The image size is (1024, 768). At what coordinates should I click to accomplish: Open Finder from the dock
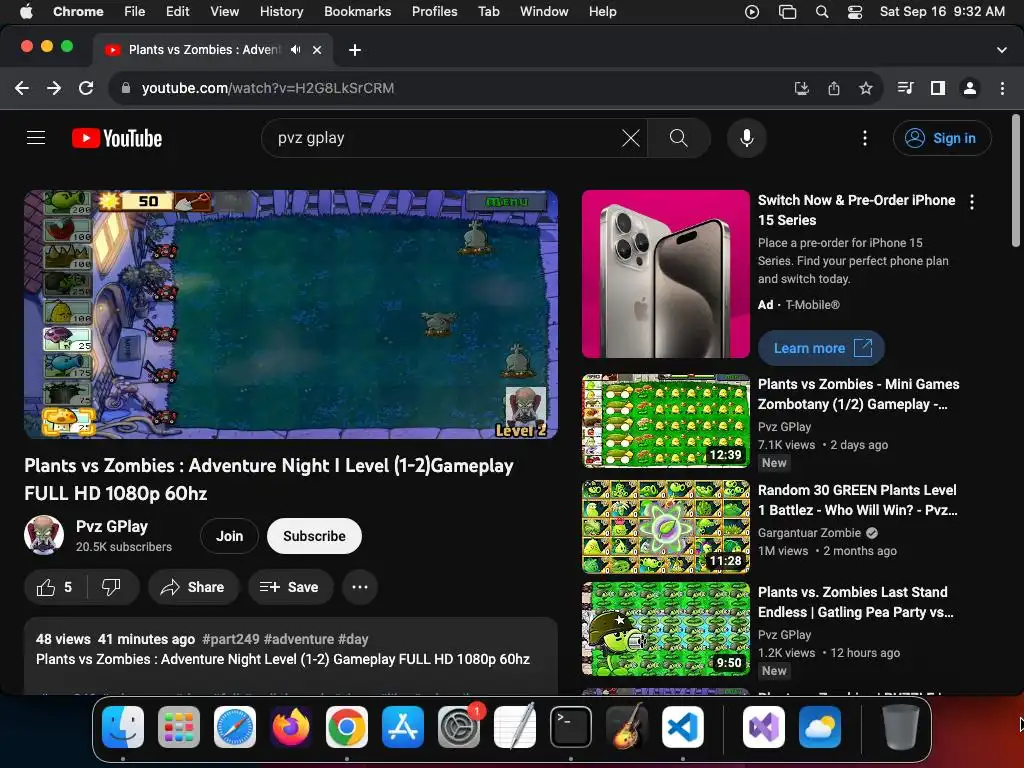click(123, 727)
